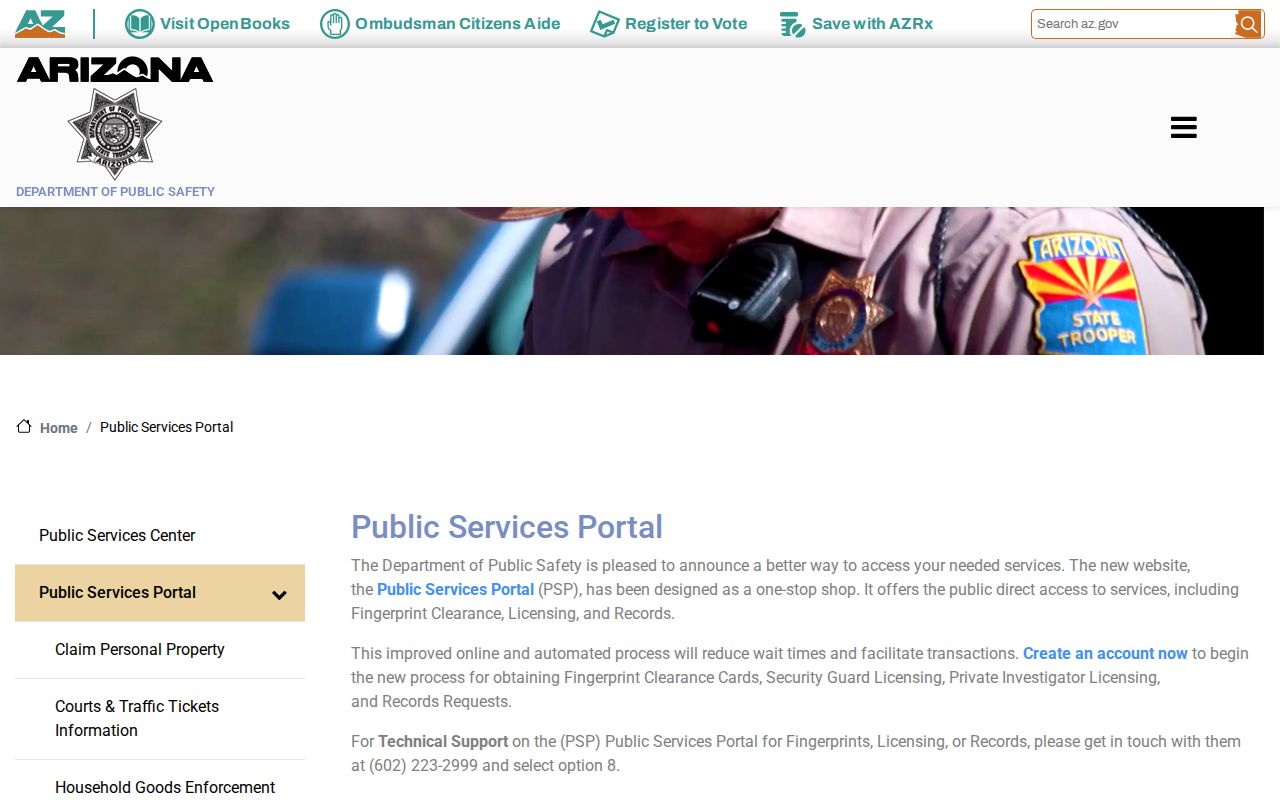The width and height of the screenshot is (1280, 800).
Task: Select Public Services Center sidebar item
Action: pos(160,536)
